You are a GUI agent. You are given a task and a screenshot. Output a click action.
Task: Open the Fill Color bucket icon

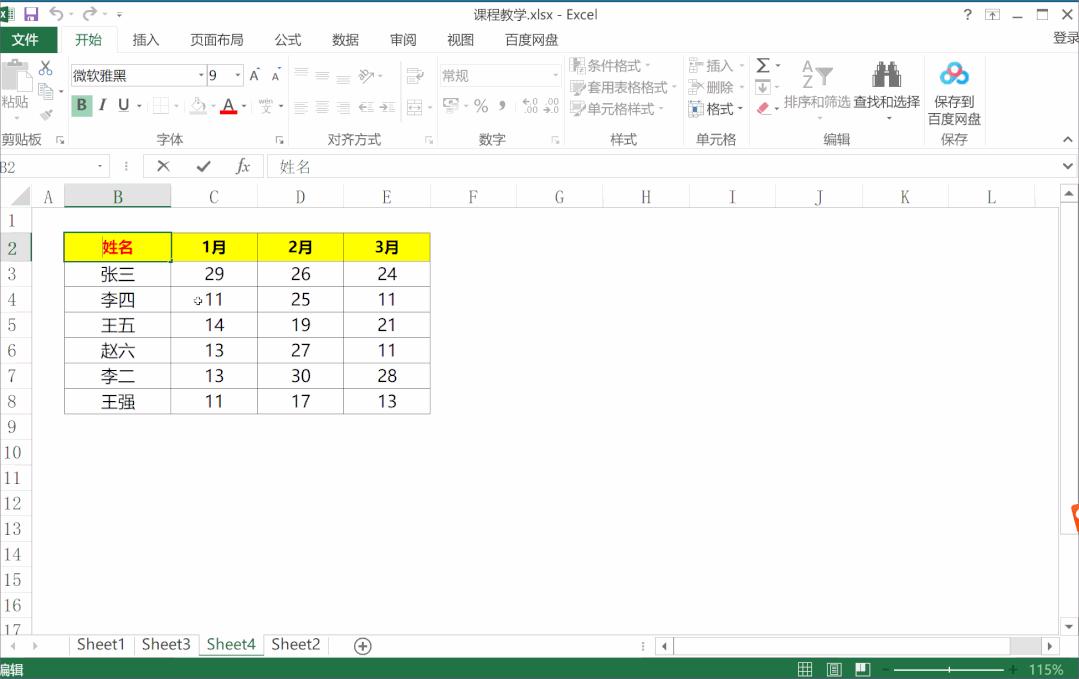coord(197,105)
